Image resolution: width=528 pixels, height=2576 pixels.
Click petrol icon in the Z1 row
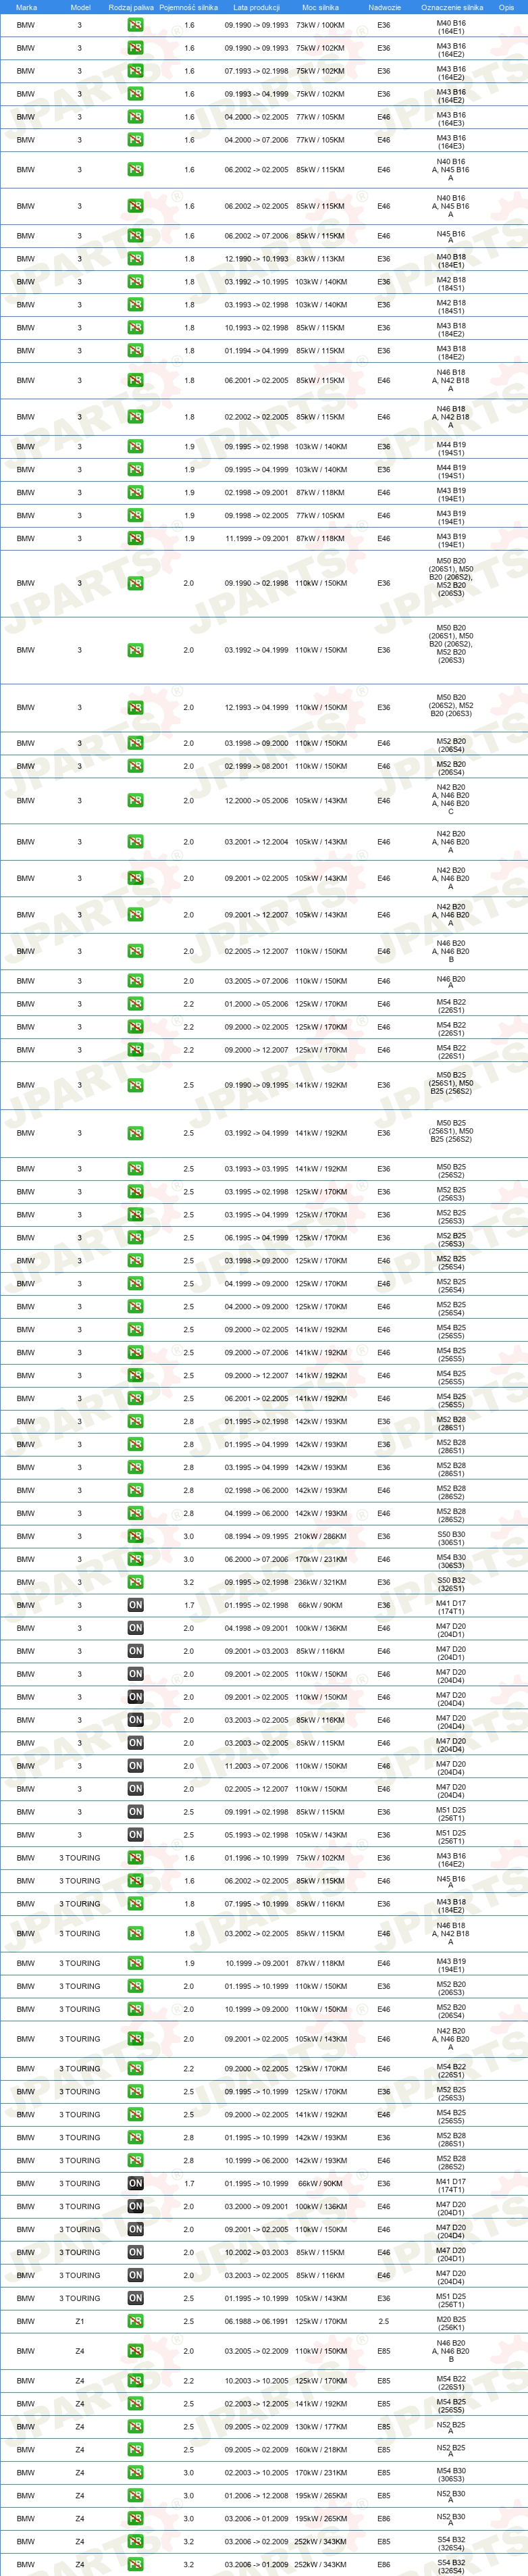(x=135, y=2321)
